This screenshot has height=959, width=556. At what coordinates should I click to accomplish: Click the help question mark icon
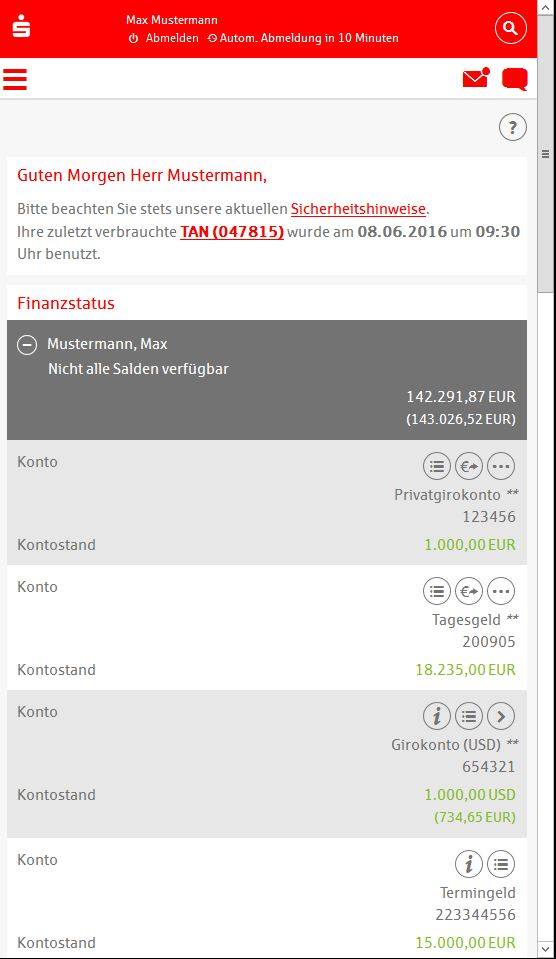point(513,128)
